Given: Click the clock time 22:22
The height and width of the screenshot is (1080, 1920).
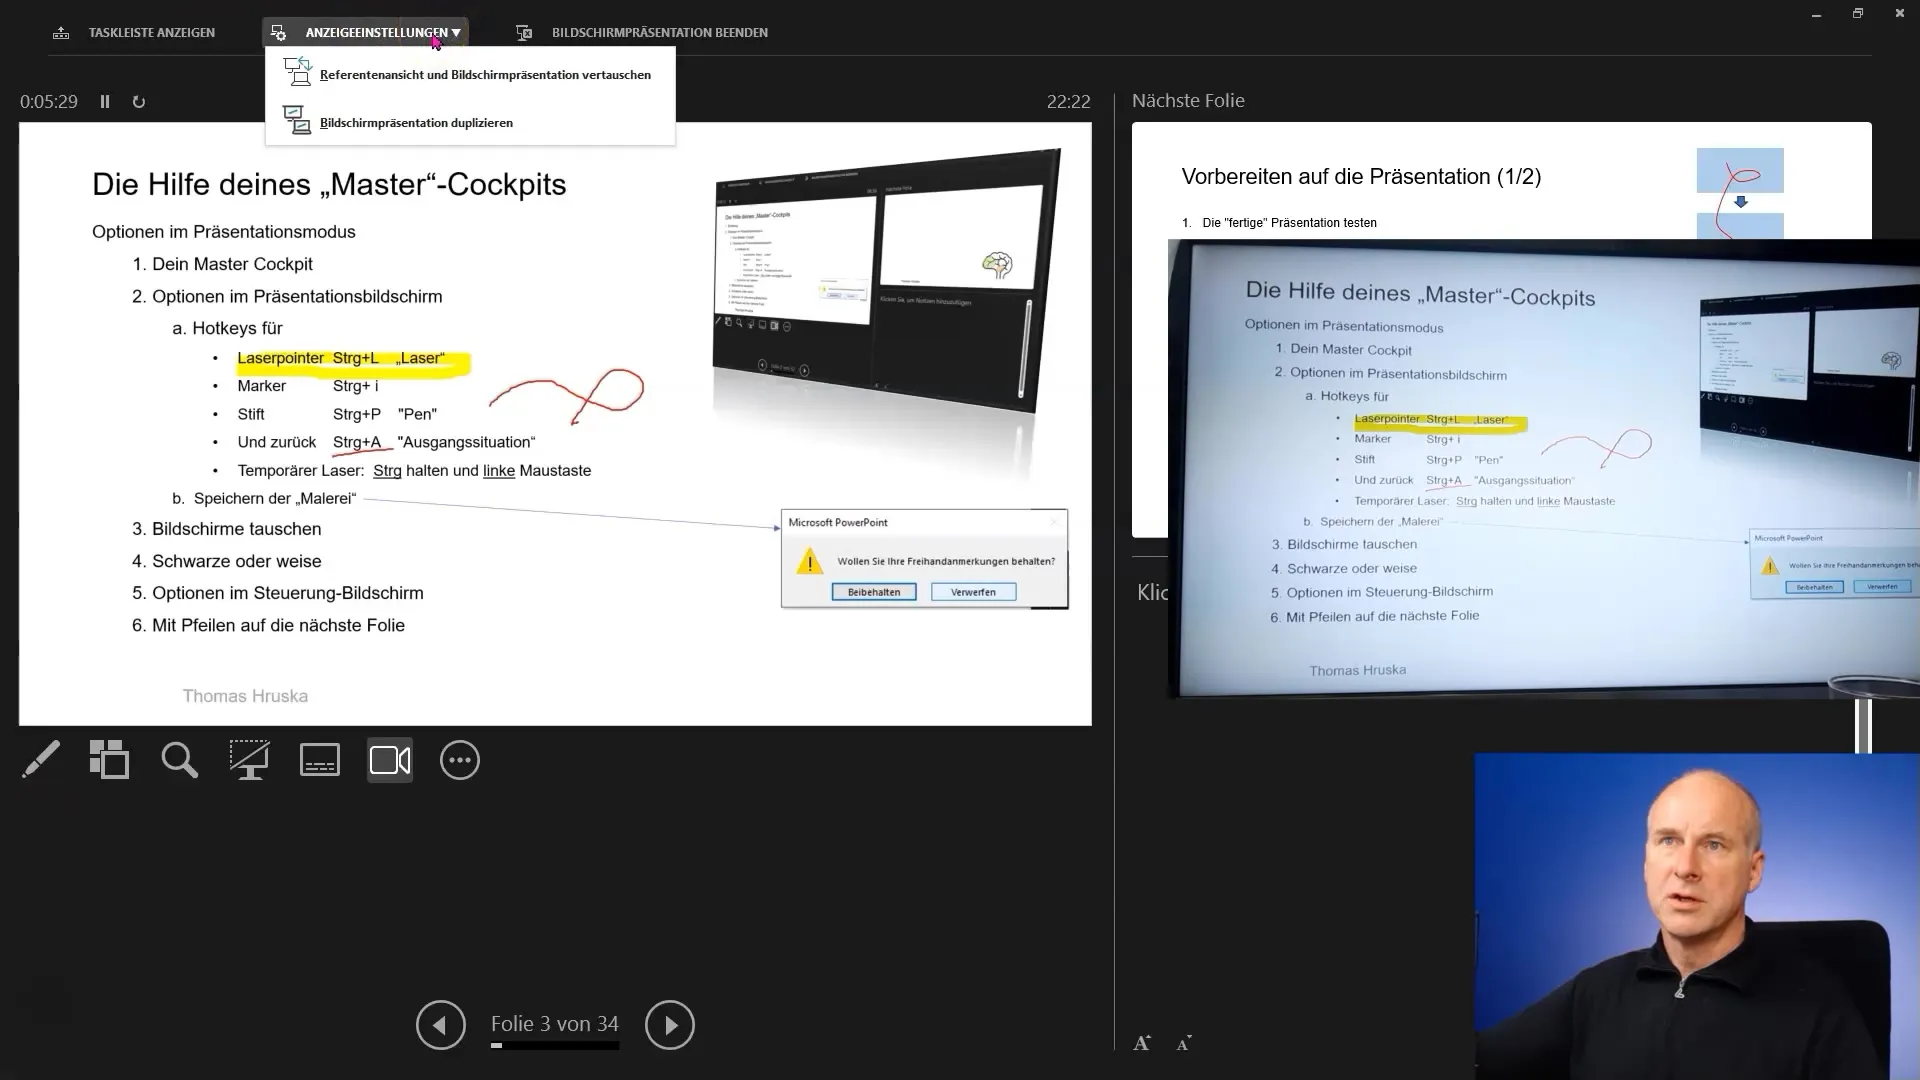Looking at the screenshot, I should (1069, 102).
